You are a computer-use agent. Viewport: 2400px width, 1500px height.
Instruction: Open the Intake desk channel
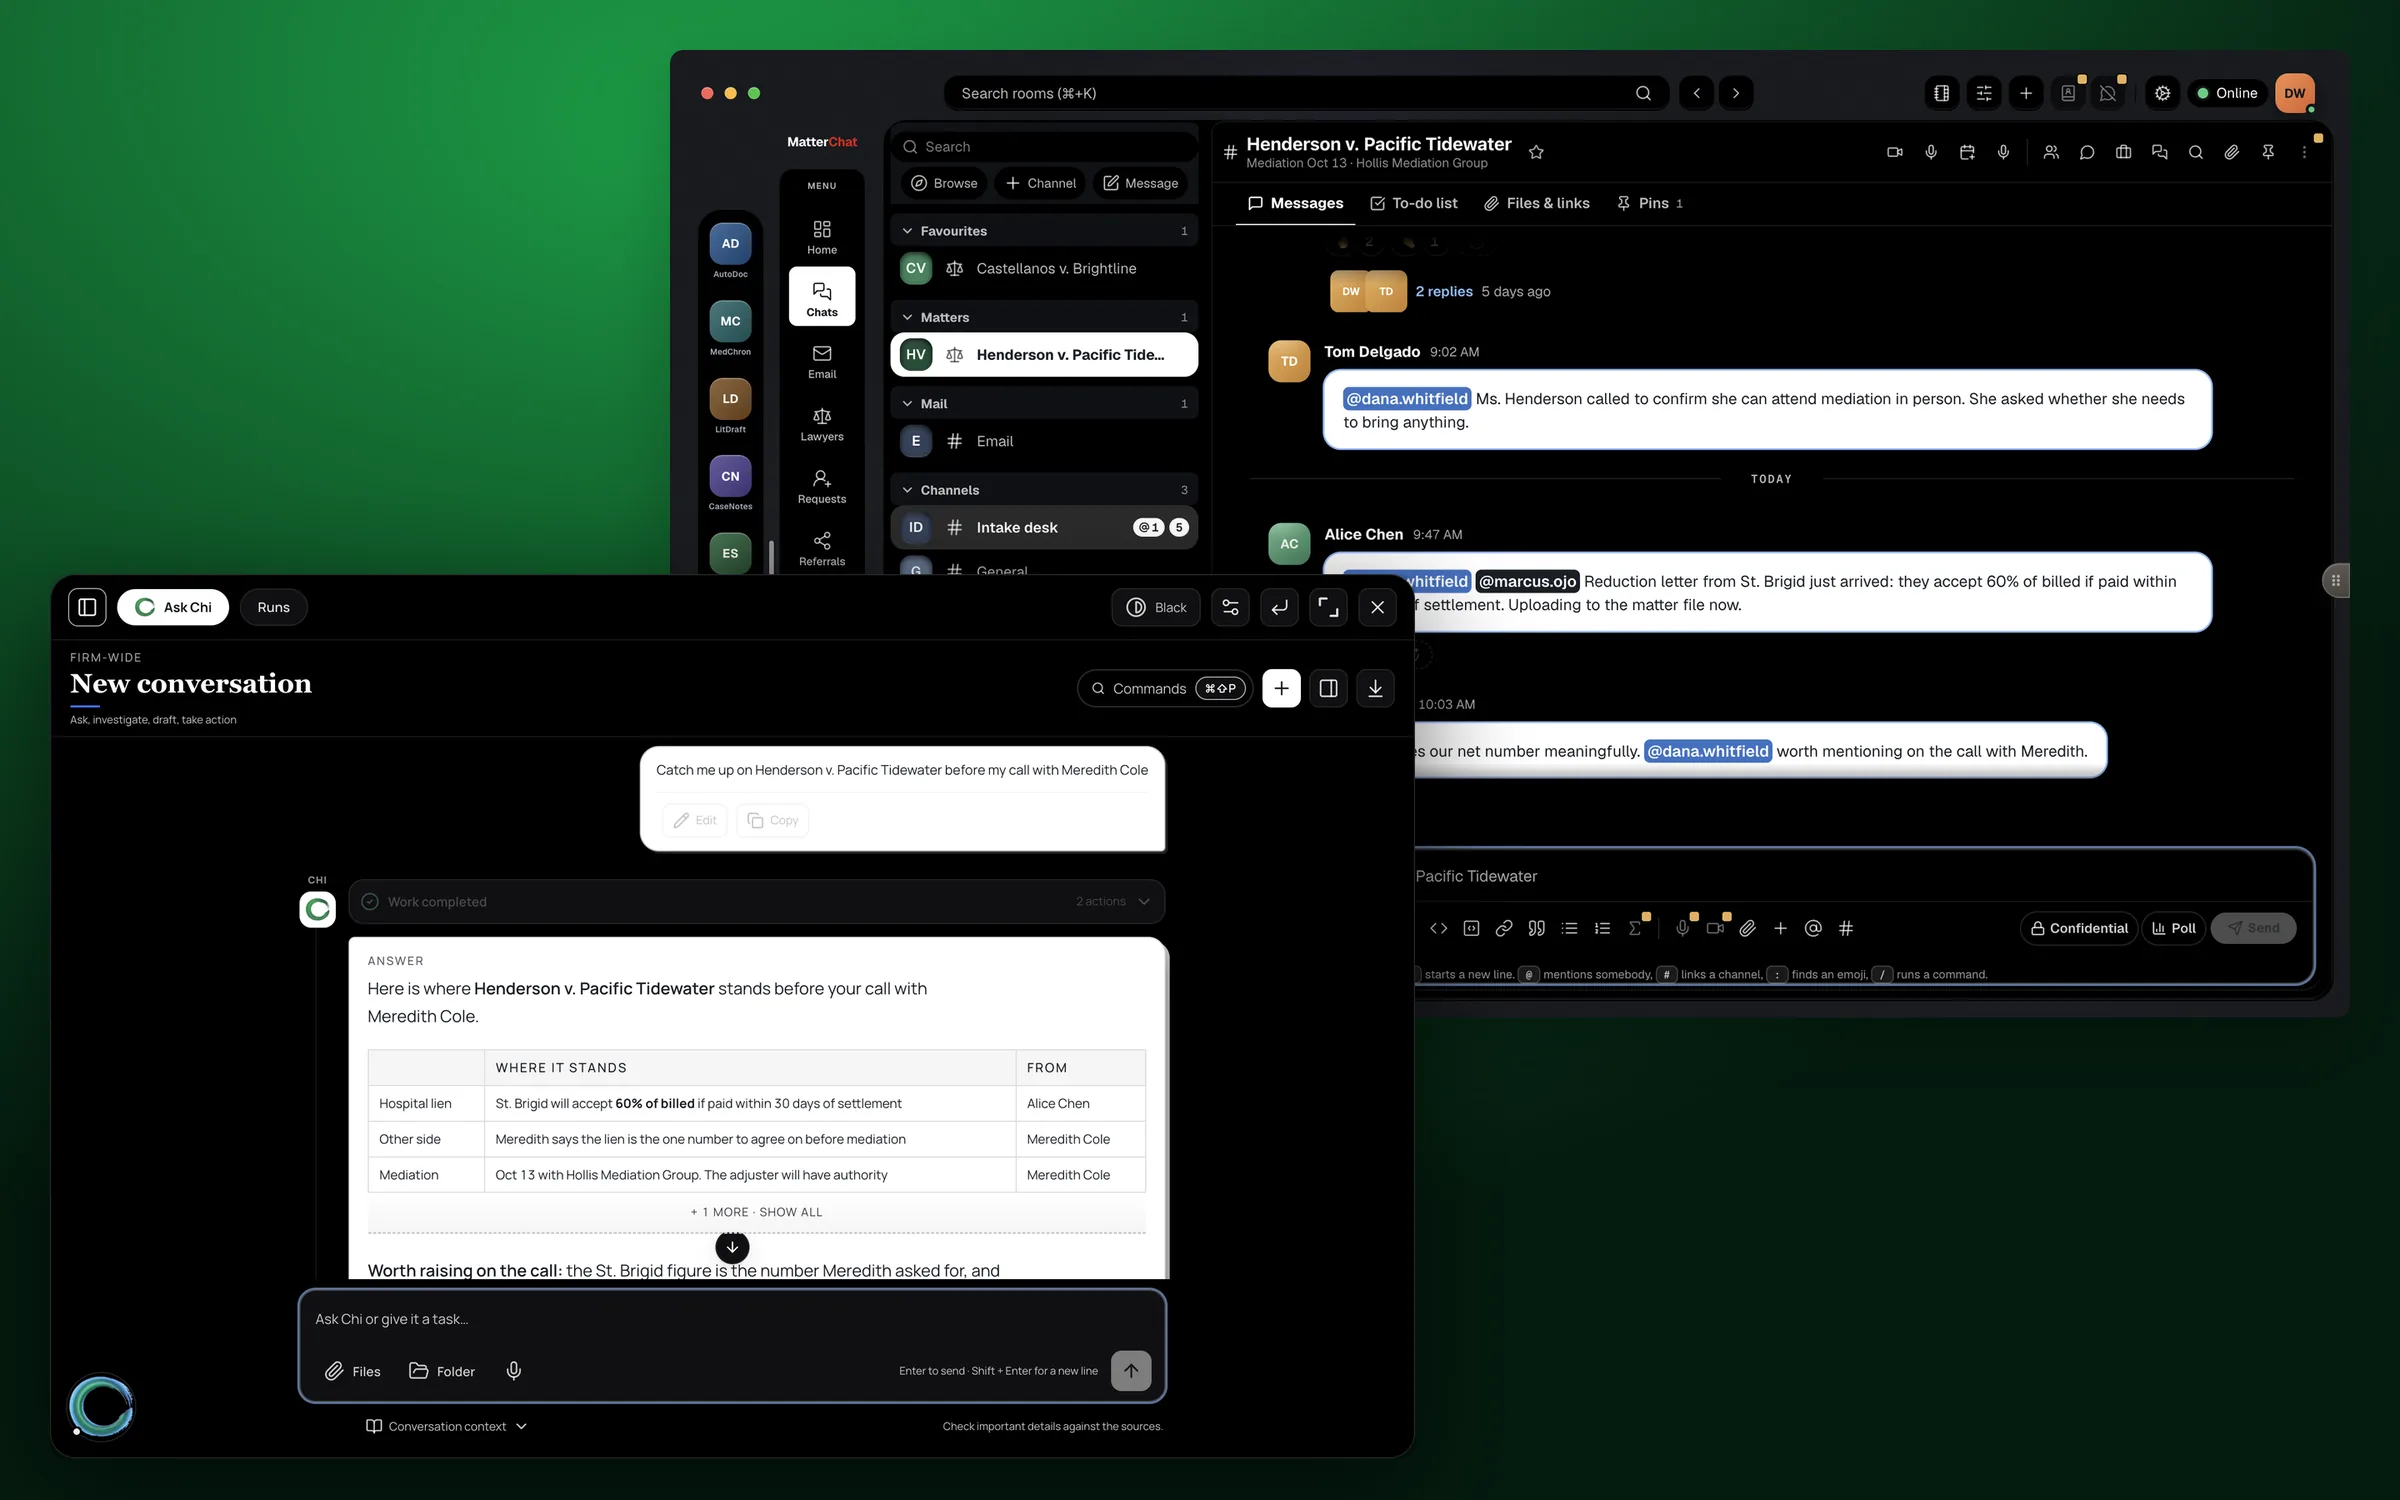1044,527
